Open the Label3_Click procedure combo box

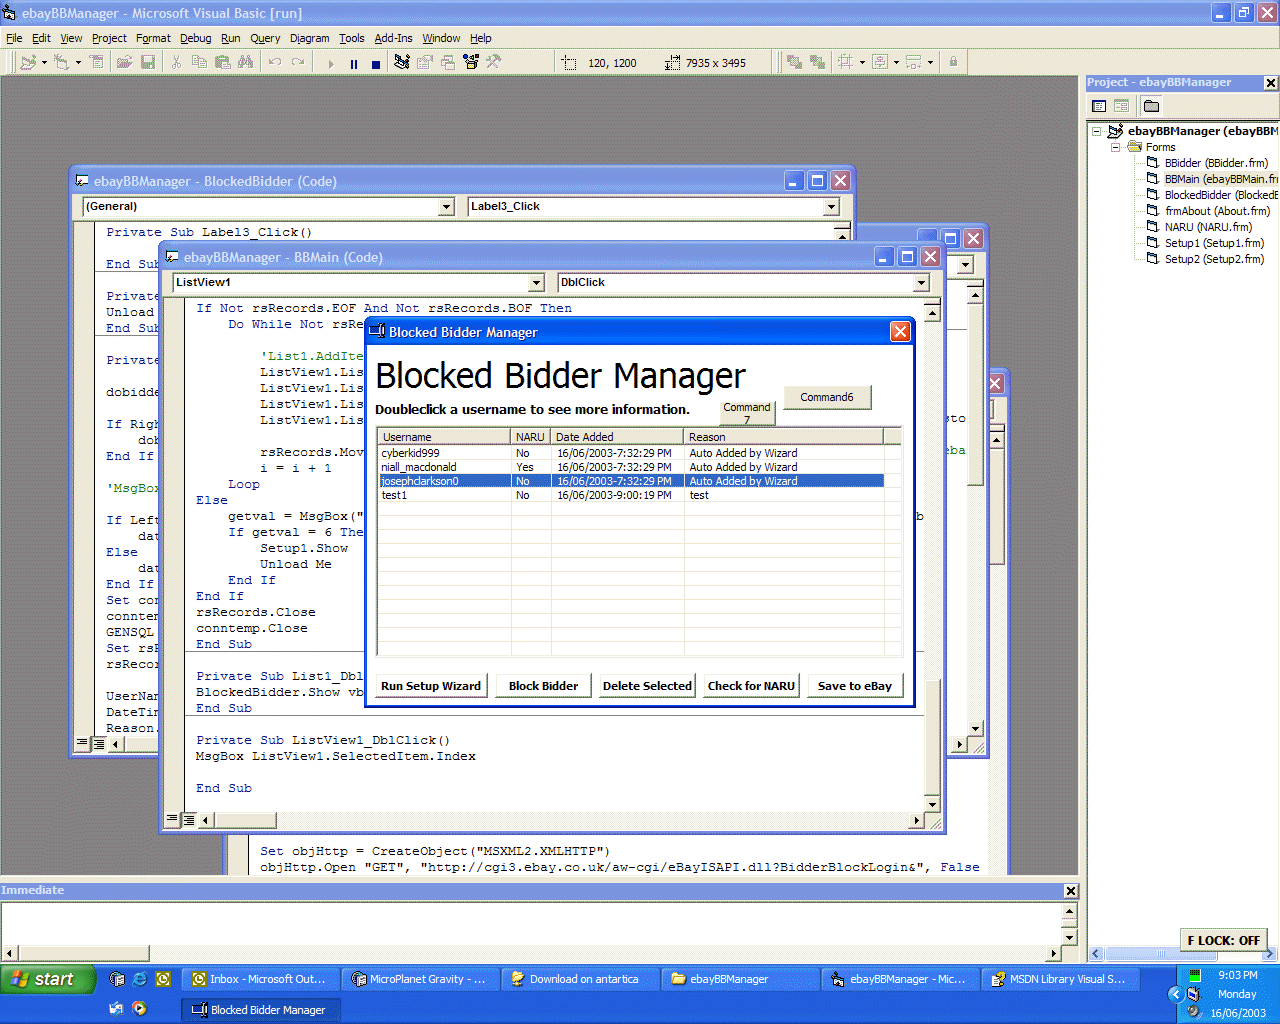click(654, 207)
